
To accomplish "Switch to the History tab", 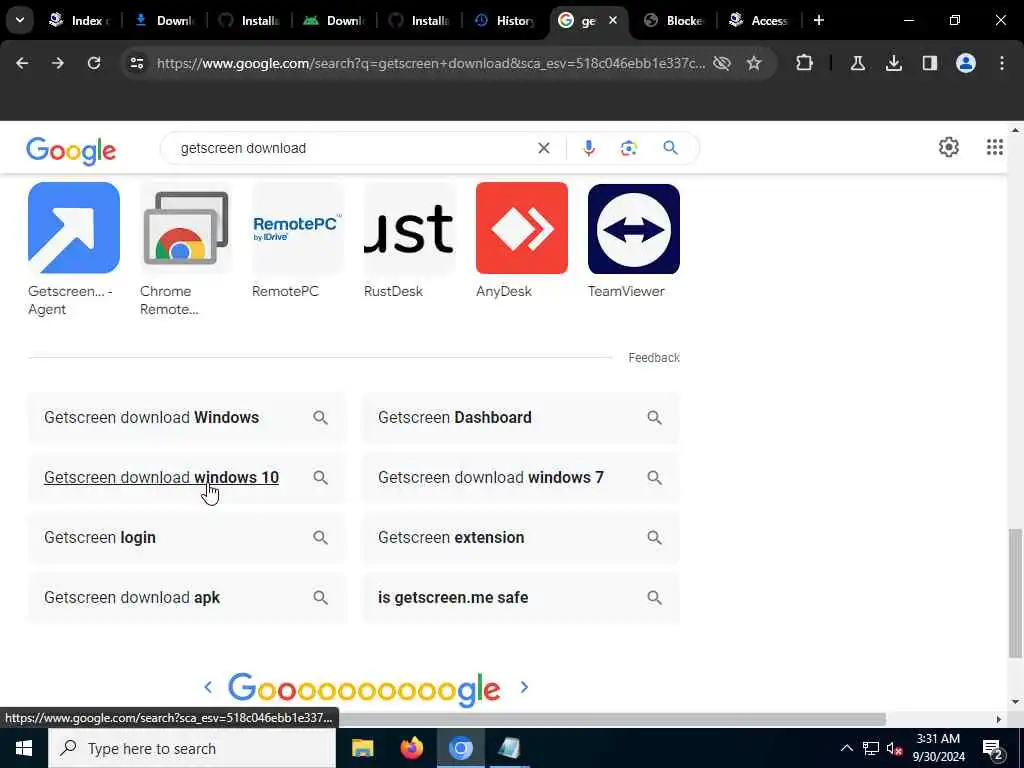I will (505, 20).
